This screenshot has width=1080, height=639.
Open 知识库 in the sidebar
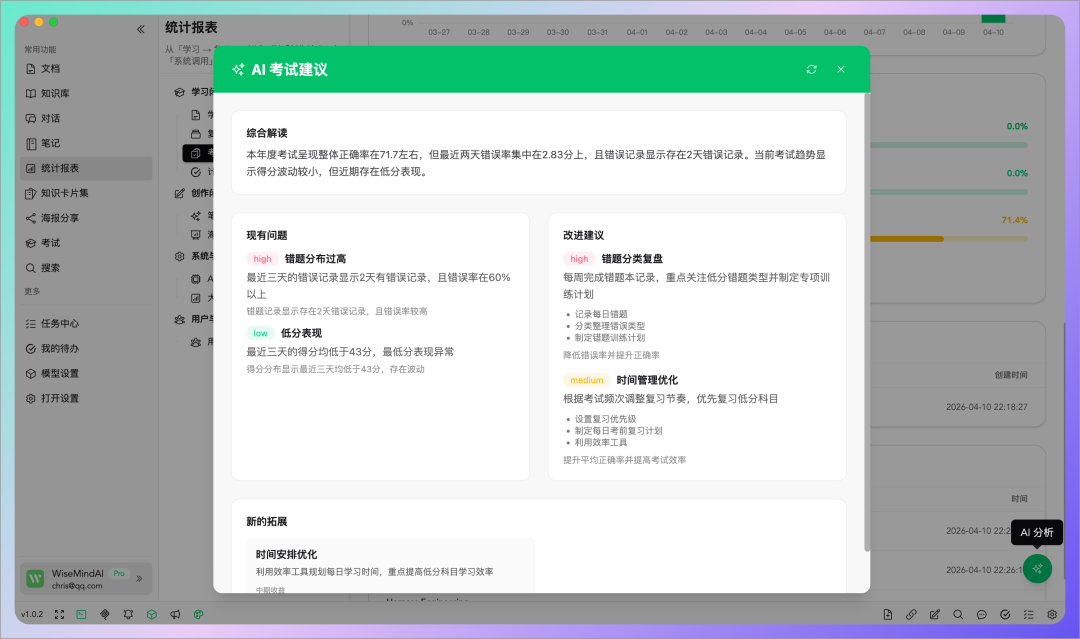tap(86, 94)
